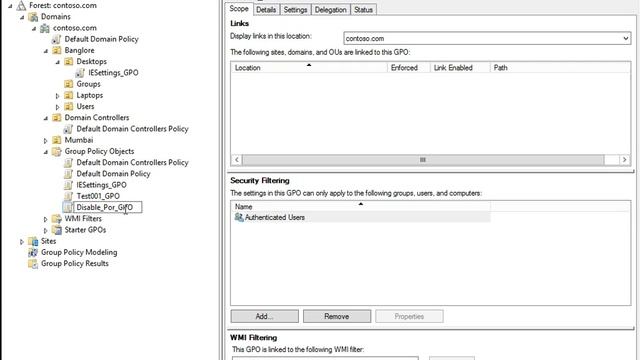
Task: Click the Properties button
Action: [409, 316]
